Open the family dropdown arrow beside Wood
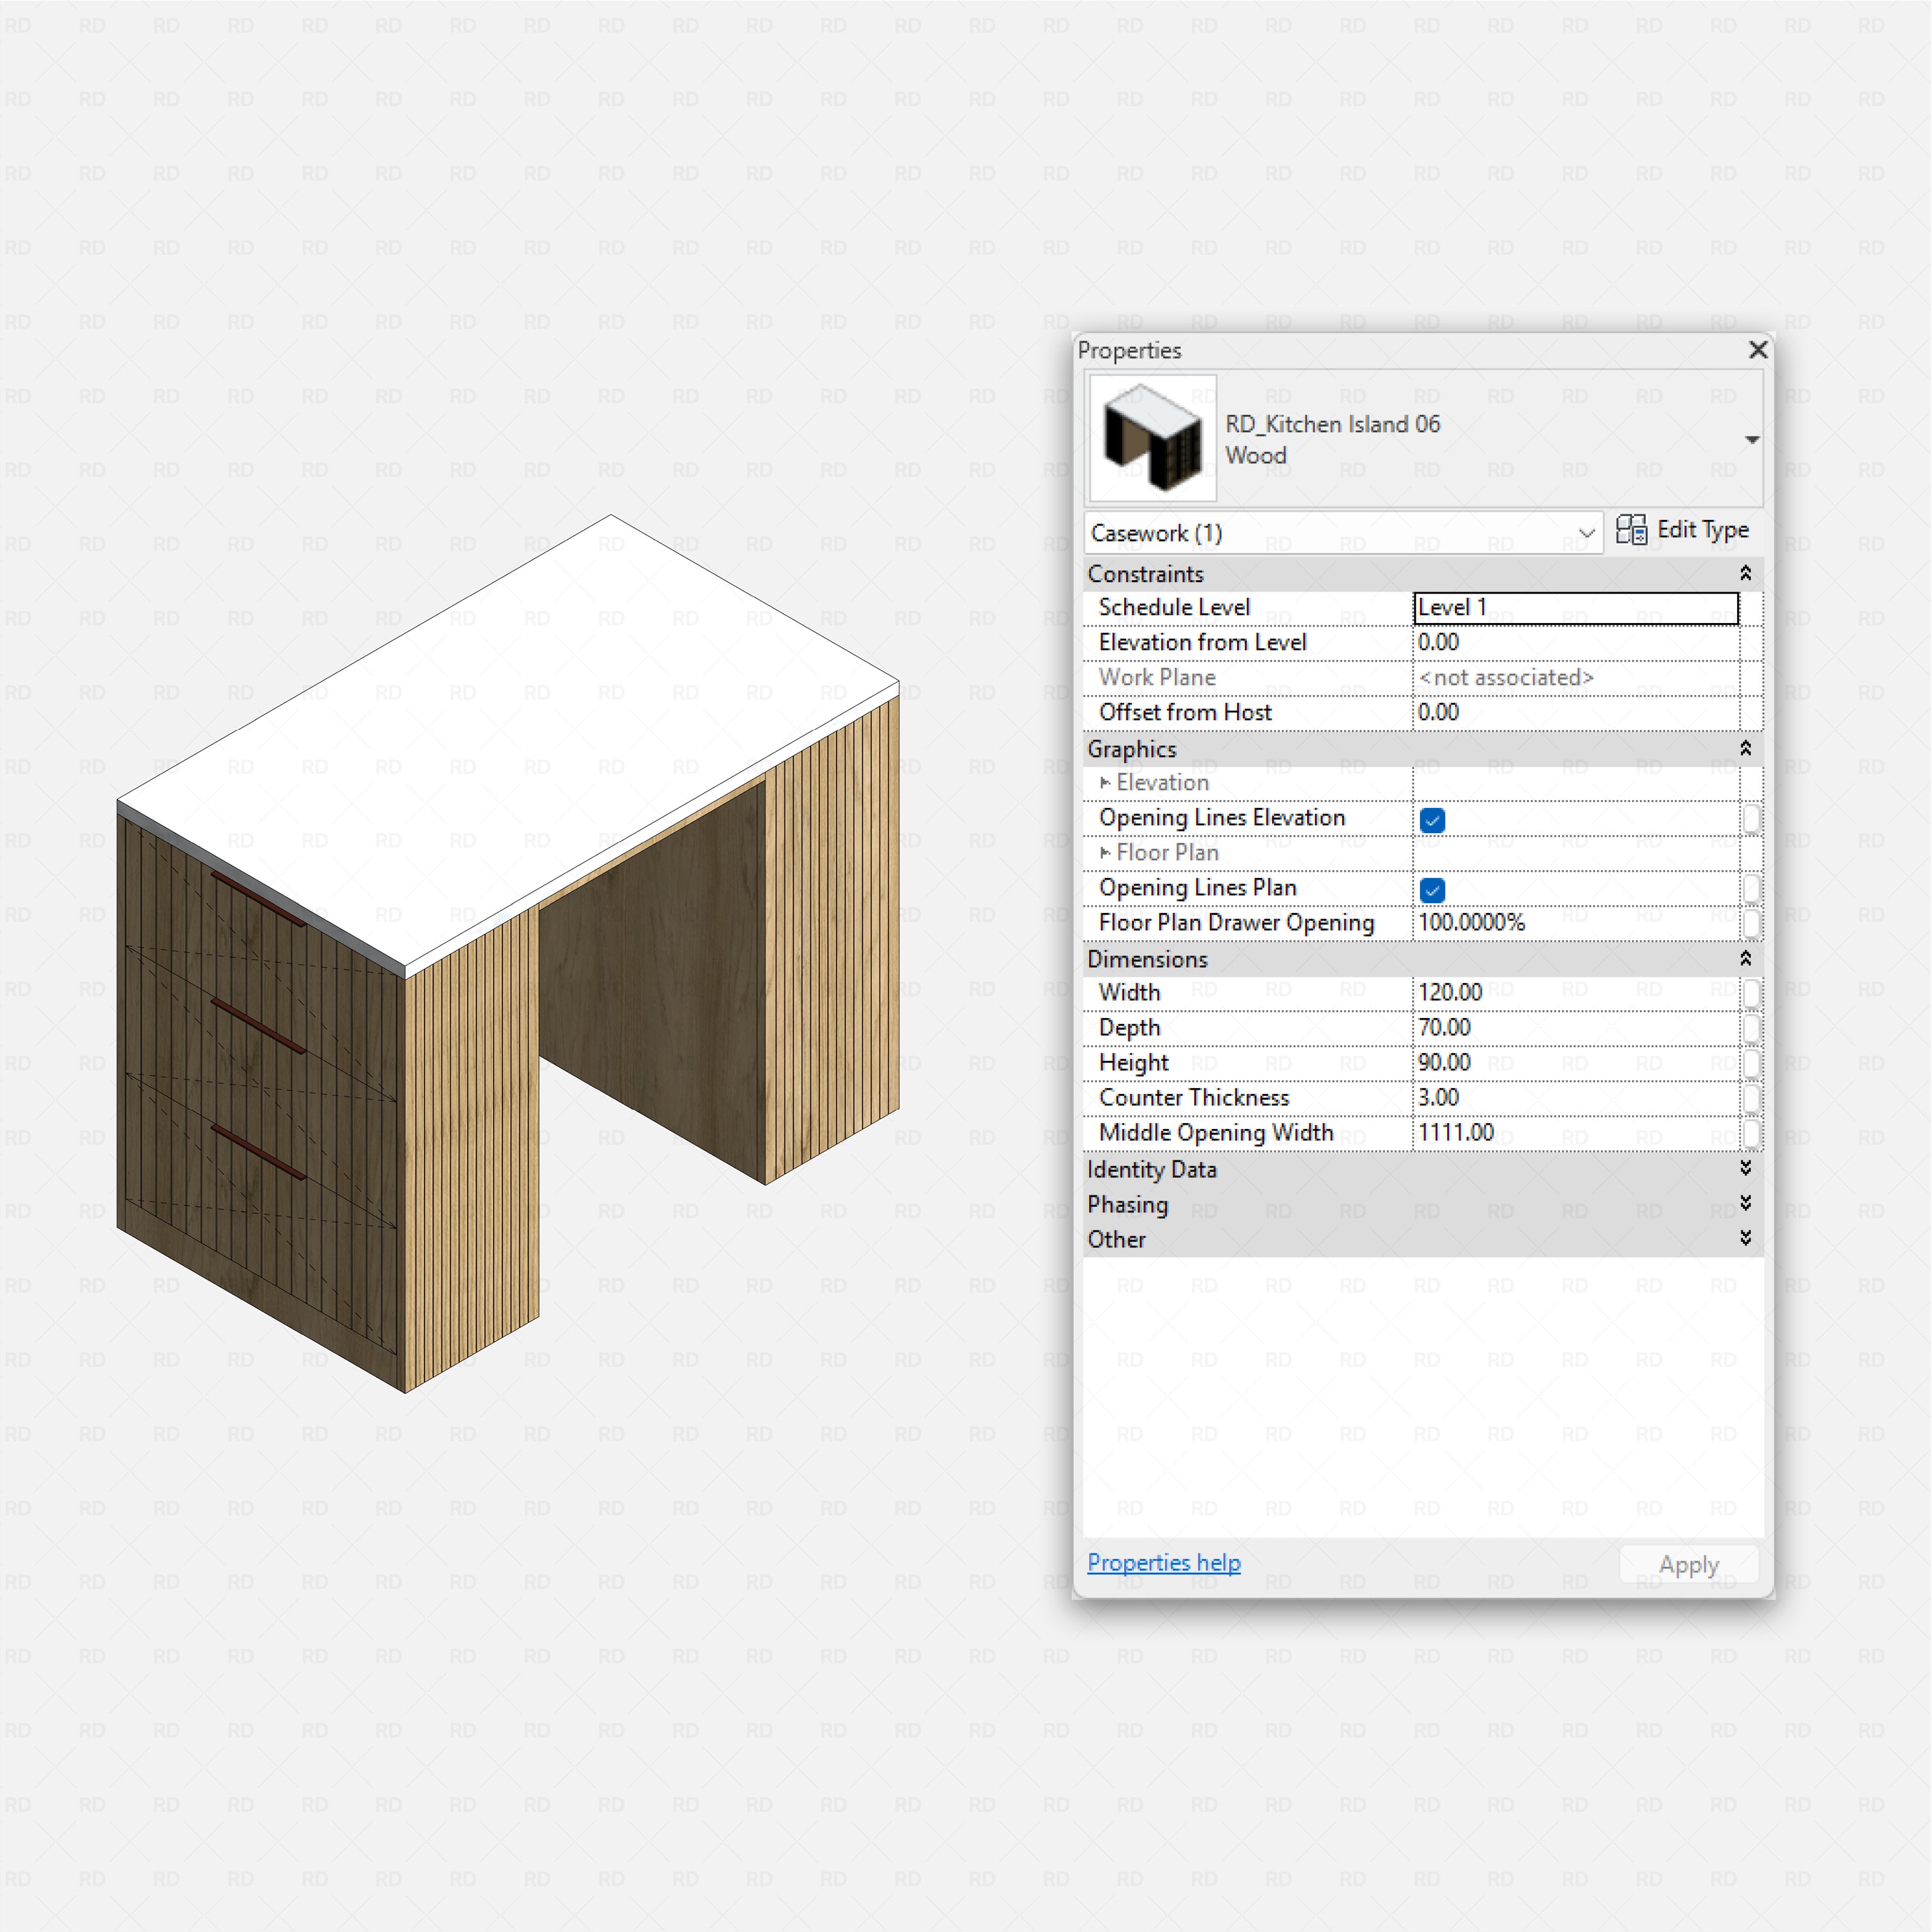 (1752, 439)
